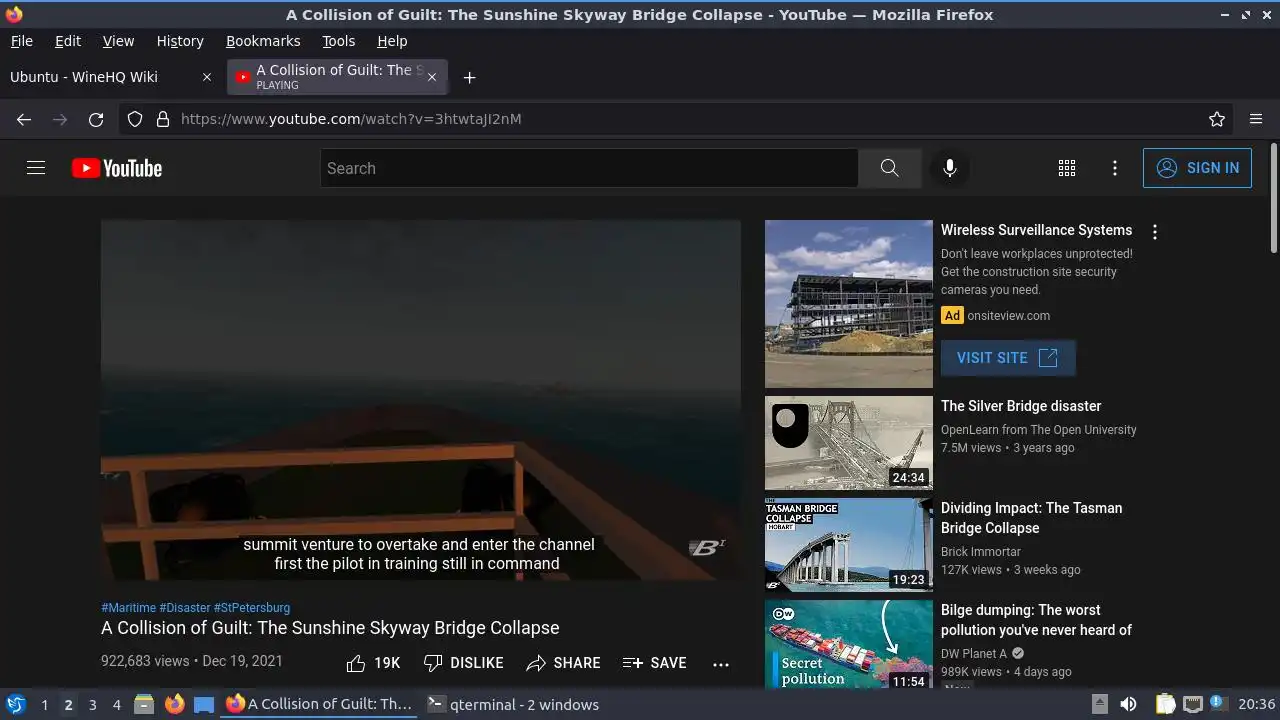Click DW Planet A channel name

click(974, 654)
